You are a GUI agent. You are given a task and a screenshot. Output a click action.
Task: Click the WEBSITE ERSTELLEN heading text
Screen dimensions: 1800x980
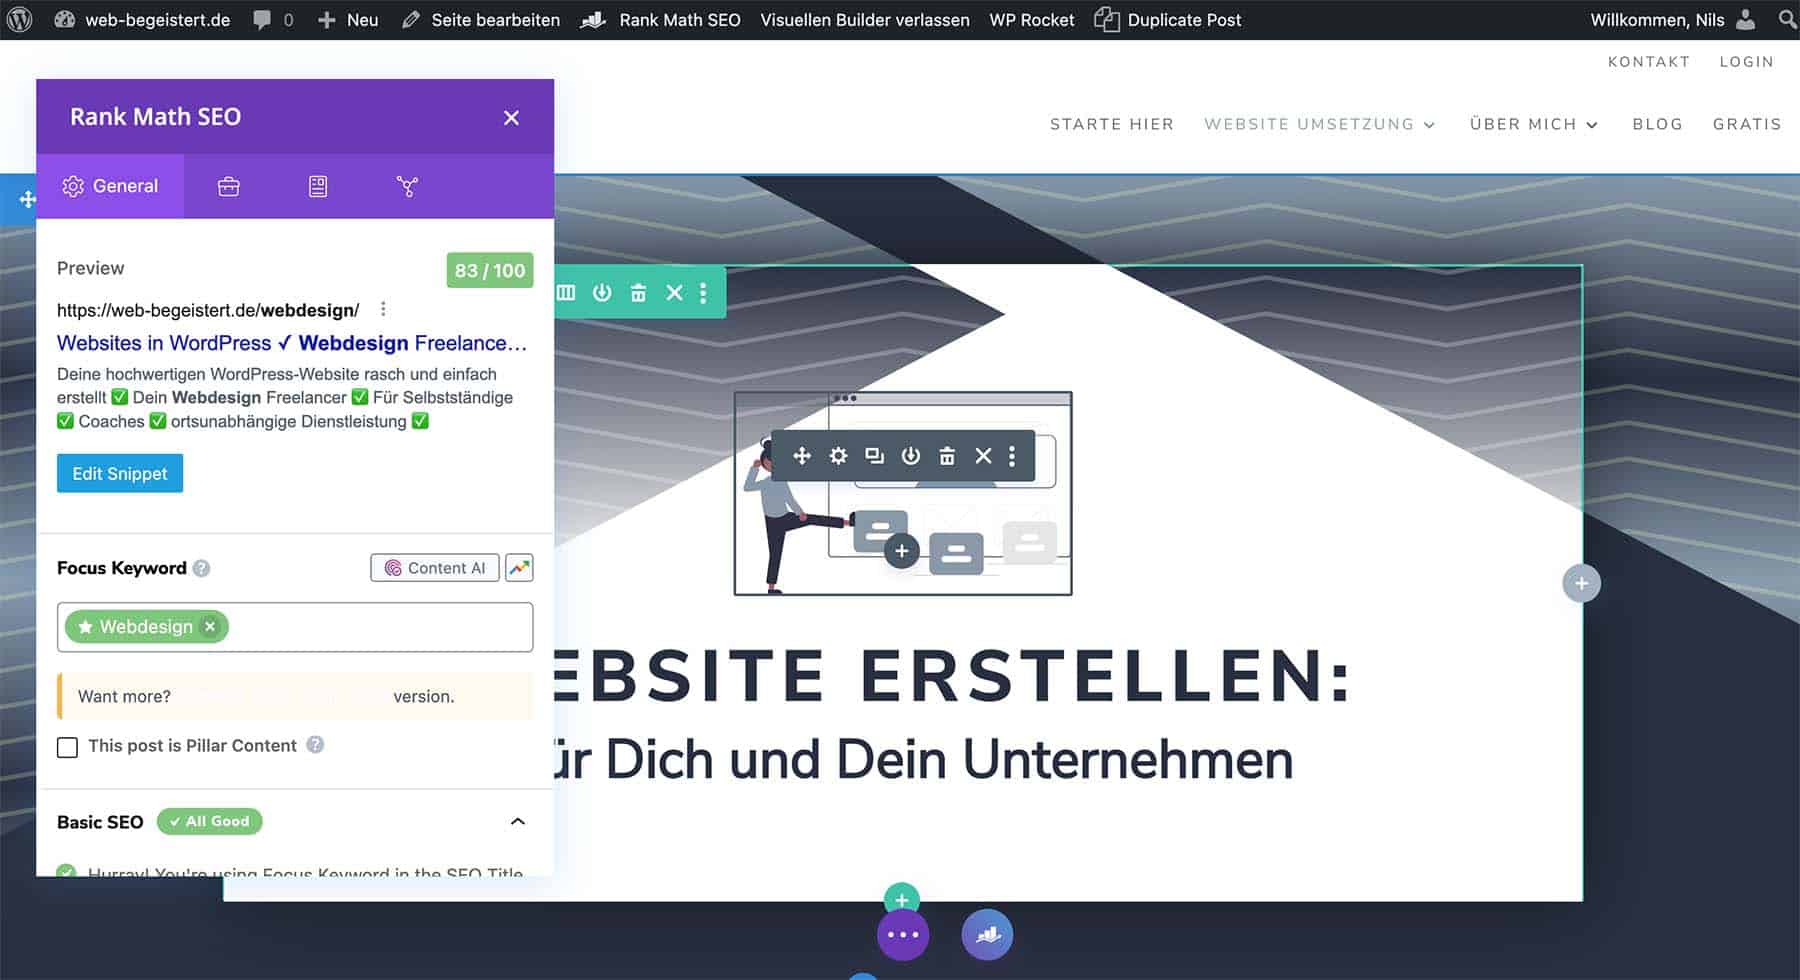coord(952,675)
